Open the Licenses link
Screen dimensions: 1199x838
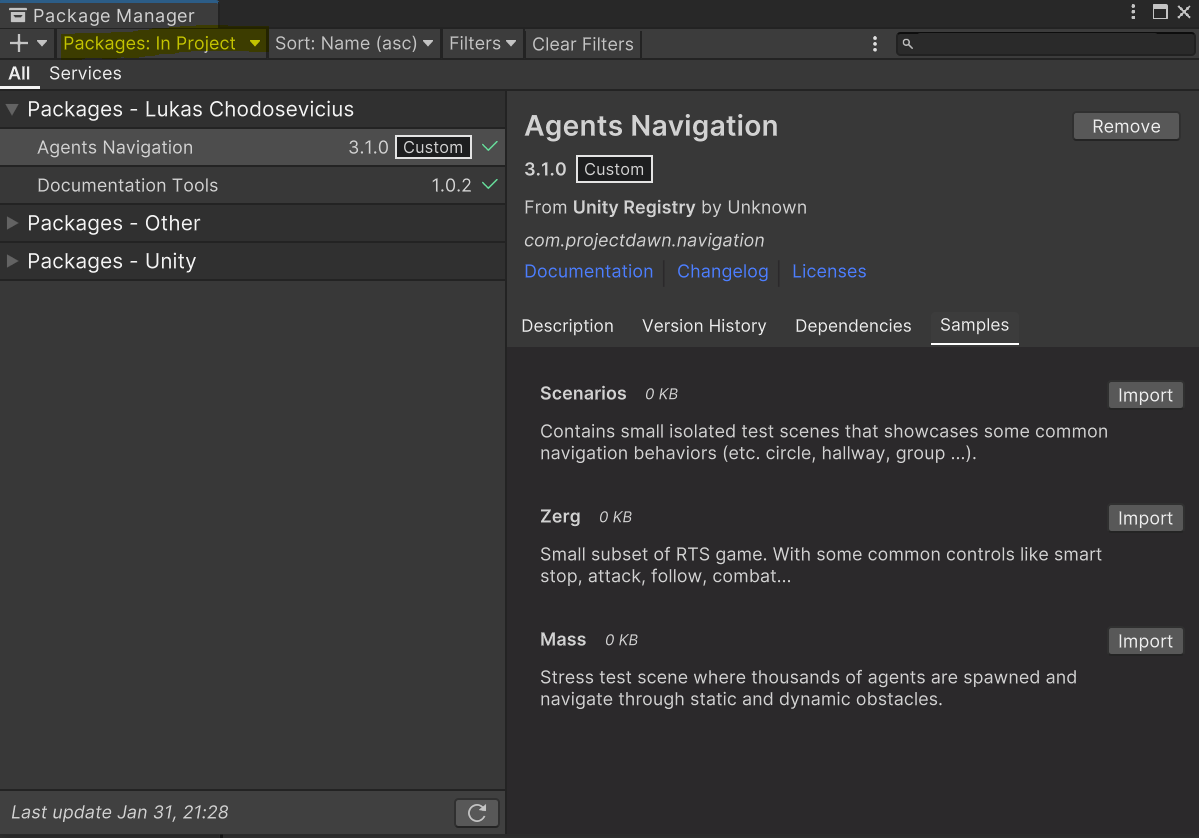coord(829,271)
